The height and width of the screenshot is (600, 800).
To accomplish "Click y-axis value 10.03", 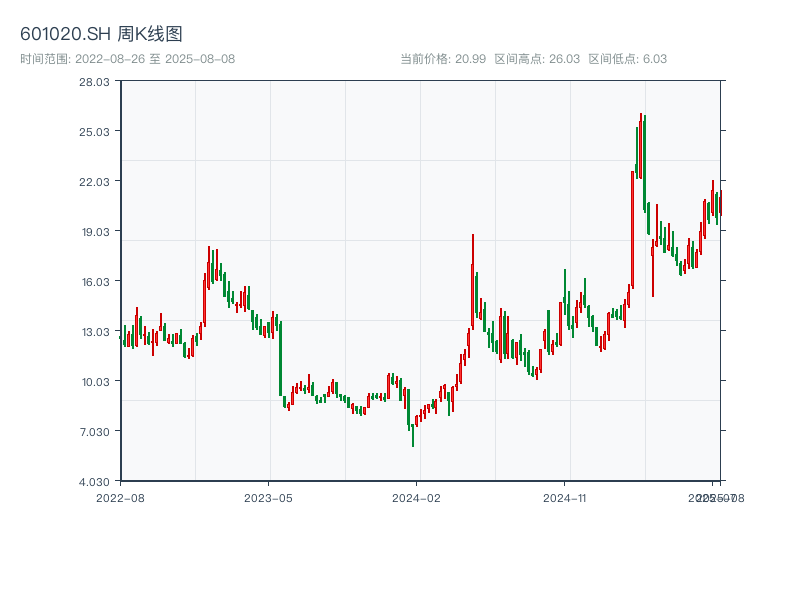I will [95, 382].
